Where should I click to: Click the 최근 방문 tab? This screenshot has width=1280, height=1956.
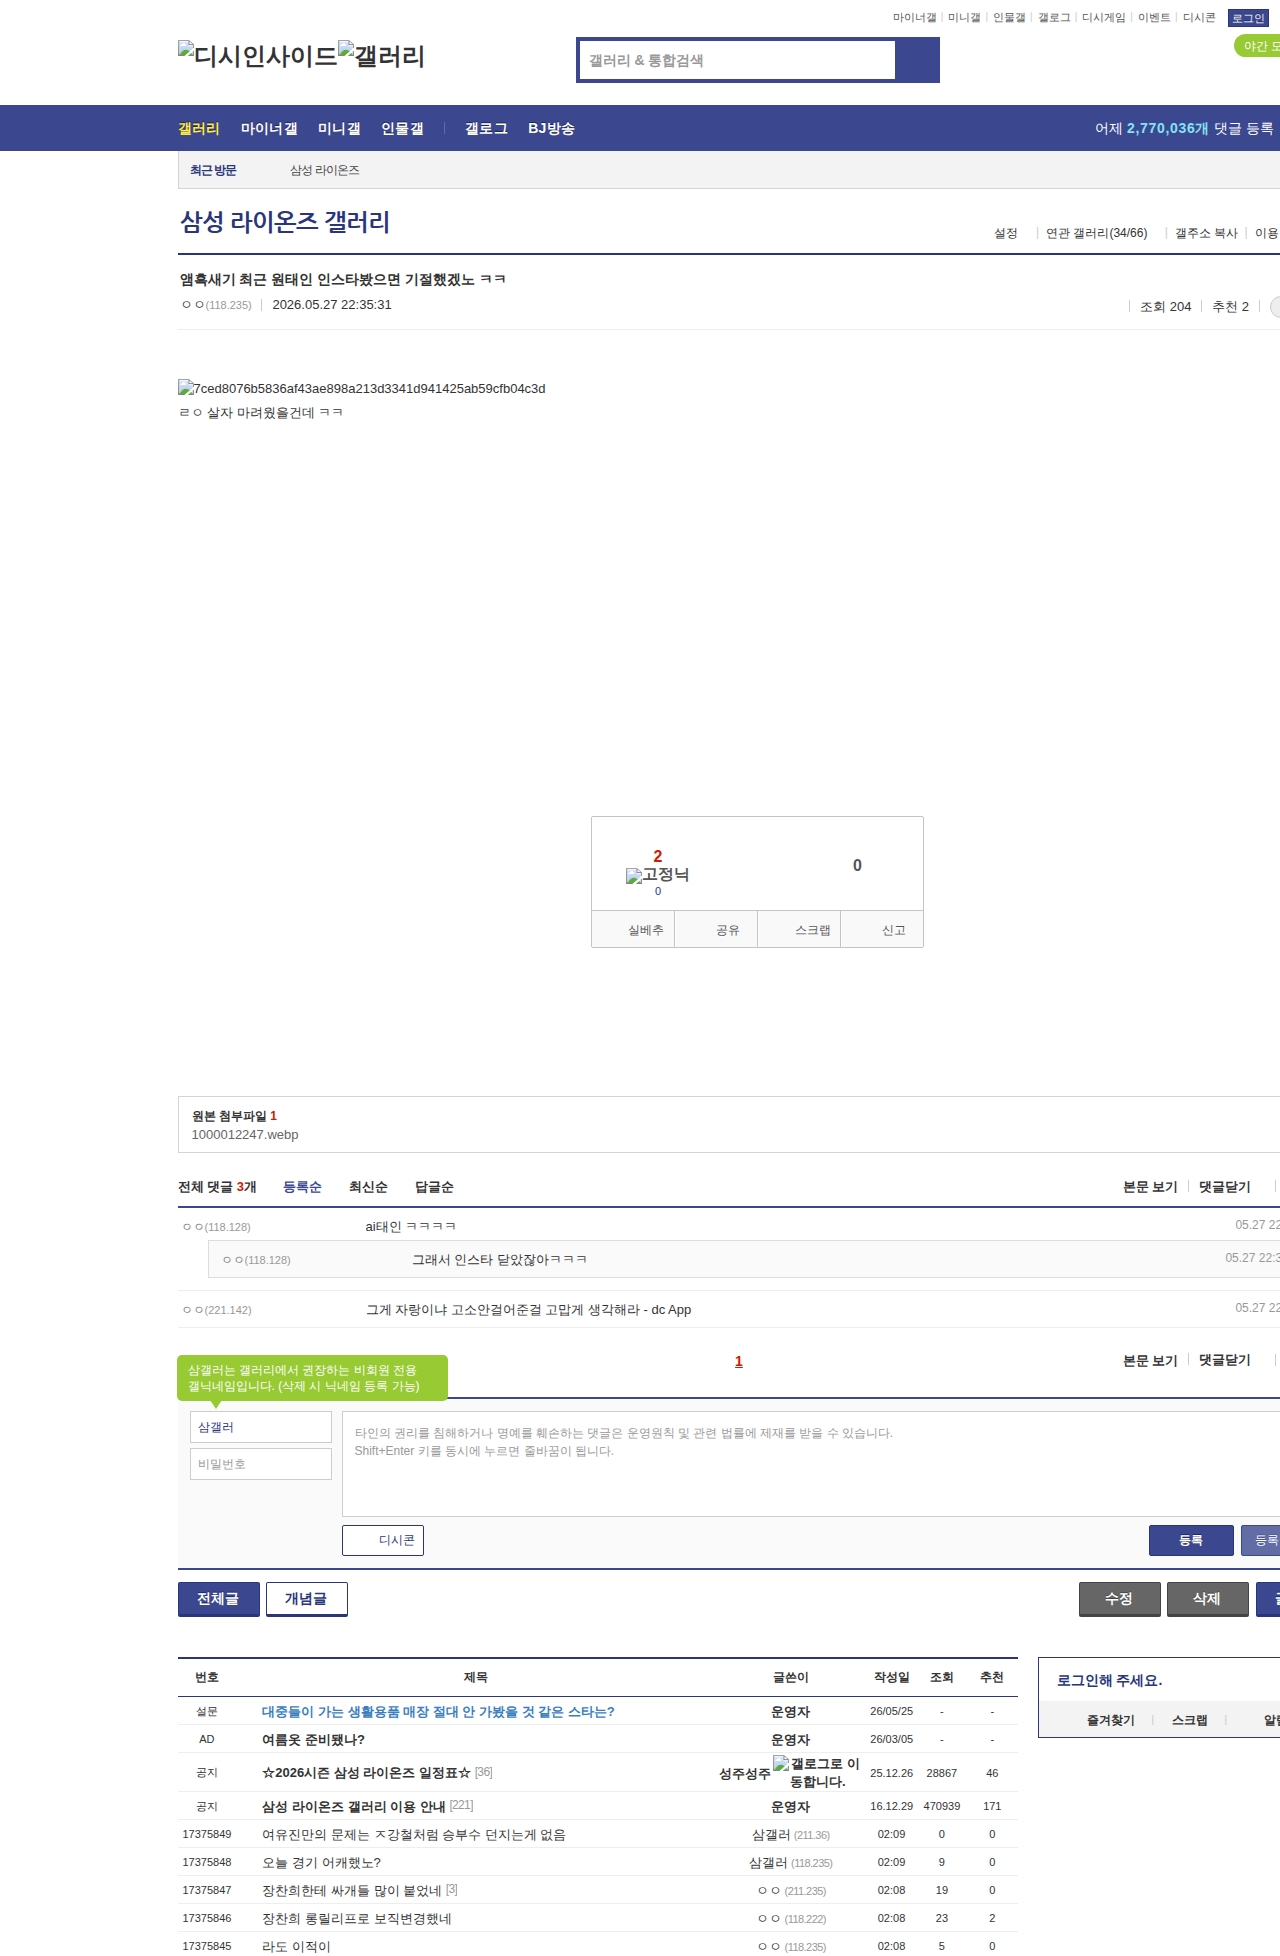click(213, 170)
